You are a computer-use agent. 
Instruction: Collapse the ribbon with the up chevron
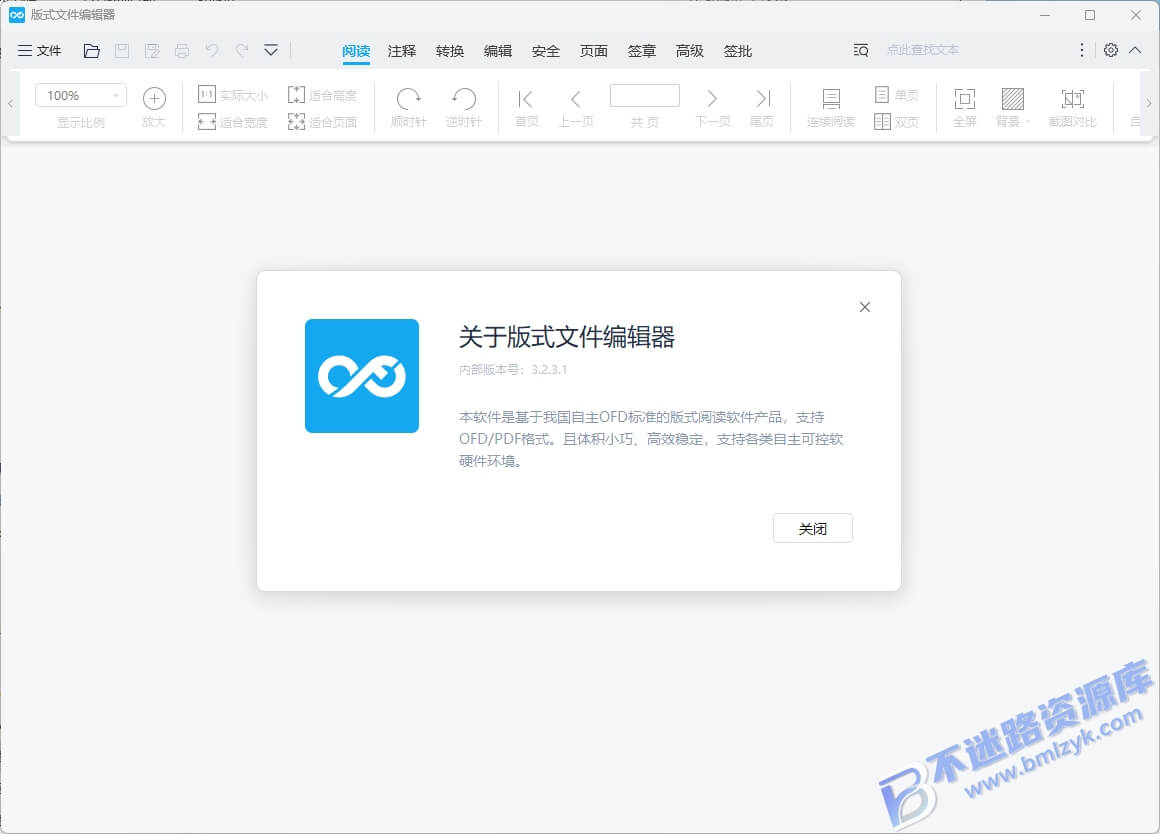[1135, 50]
